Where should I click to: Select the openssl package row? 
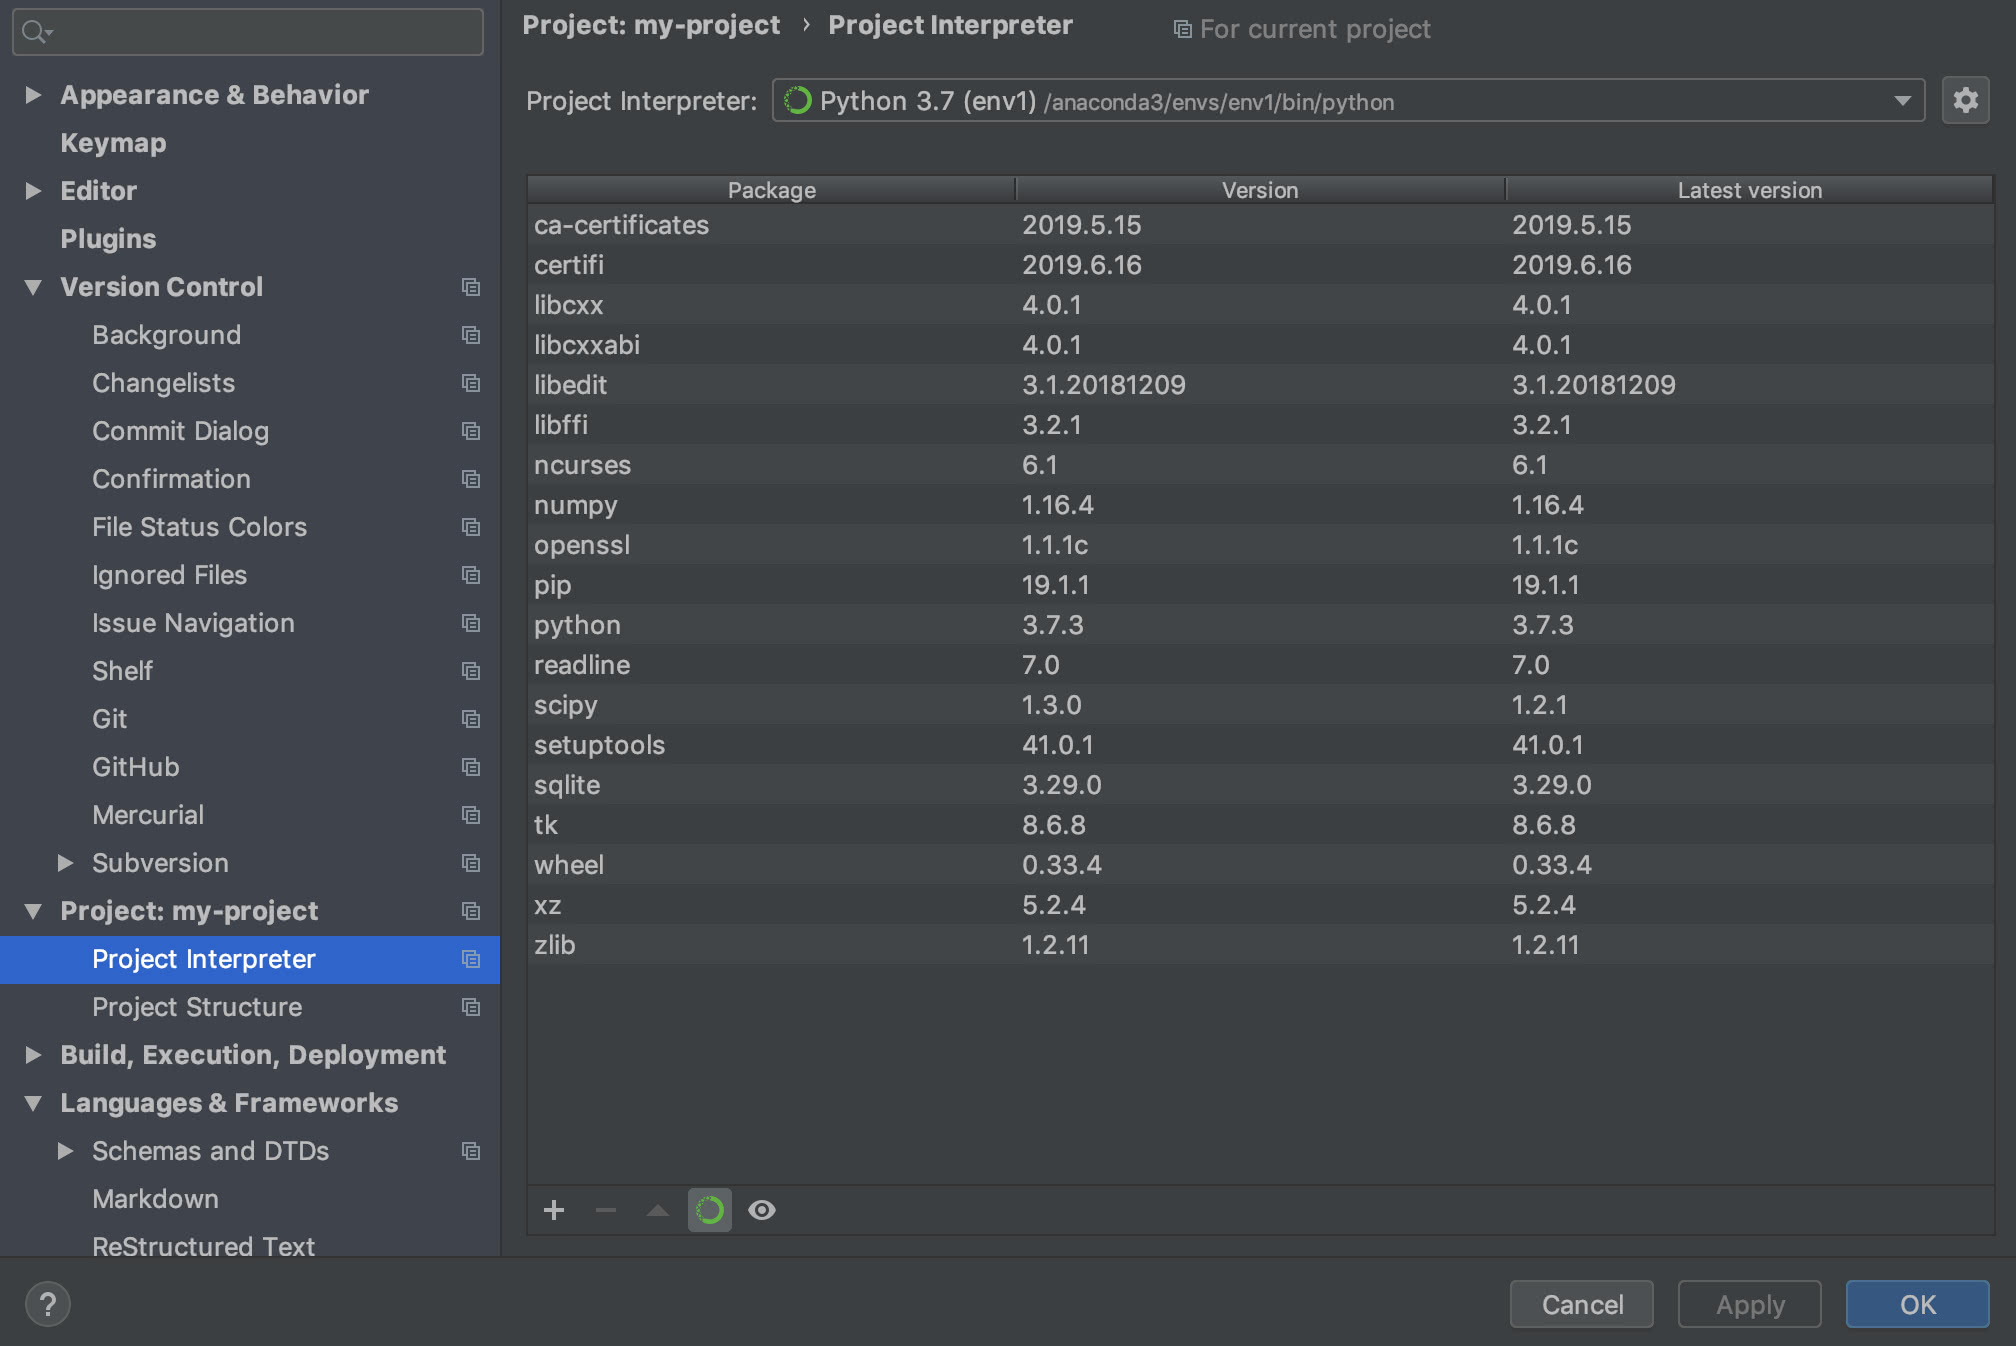tap(1260, 545)
